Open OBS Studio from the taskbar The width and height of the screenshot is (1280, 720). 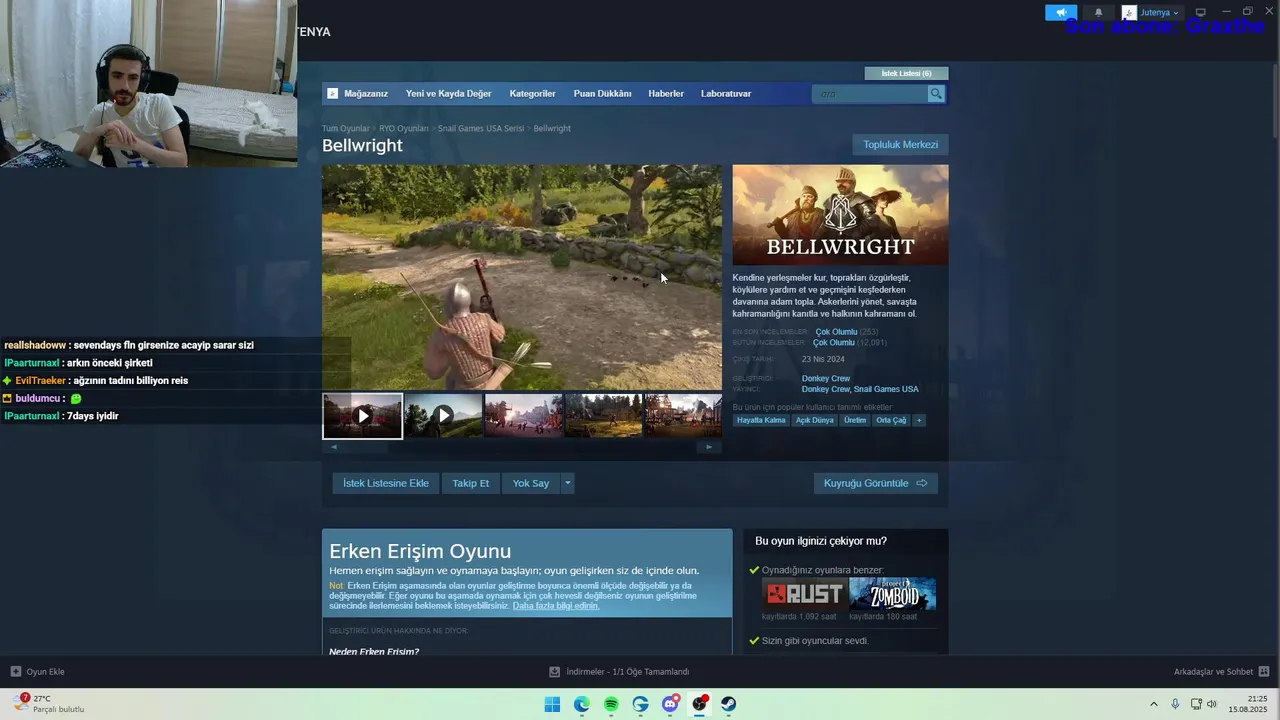(700, 704)
